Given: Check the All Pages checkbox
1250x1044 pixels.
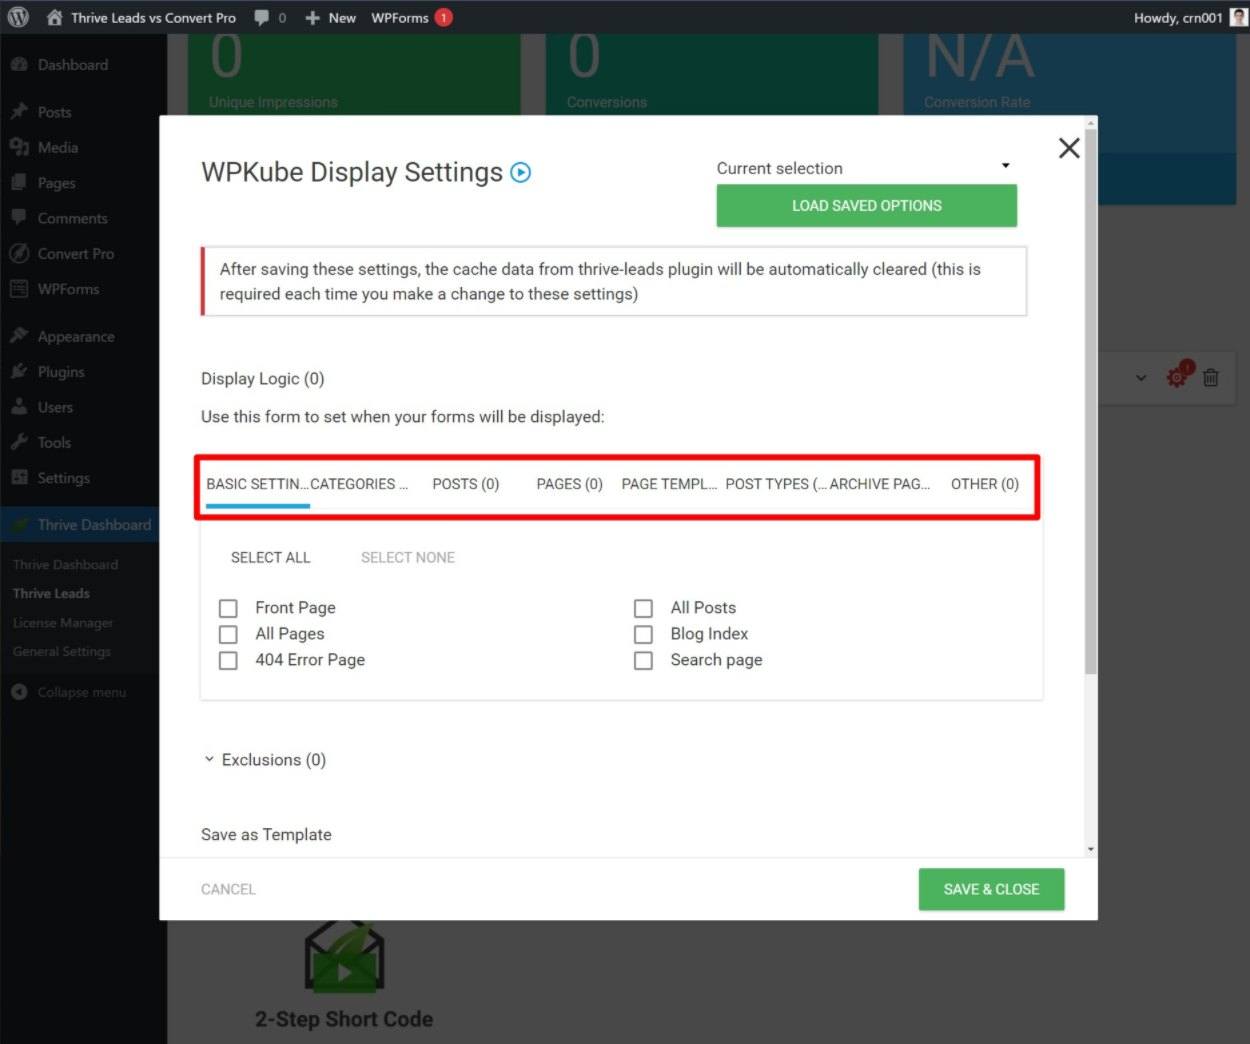Looking at the screenshot, I should 228,634.
